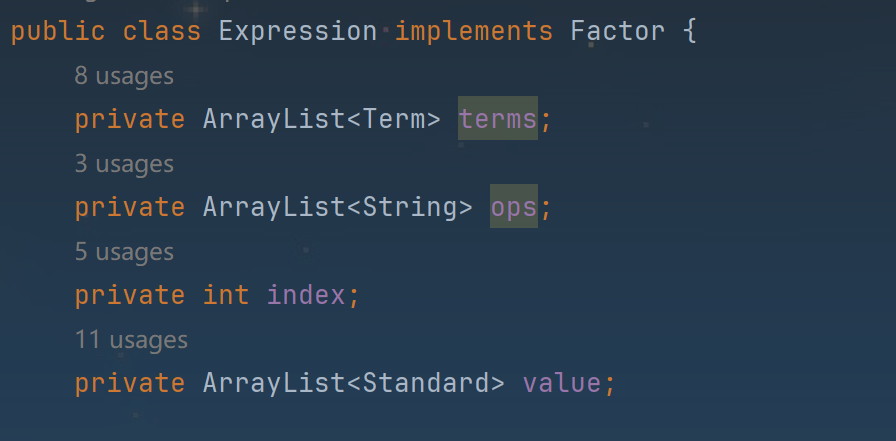The width and height of the screenshot is (896, 441).
Task: Click the opening brace after Factor
Action: pos(690,31)
